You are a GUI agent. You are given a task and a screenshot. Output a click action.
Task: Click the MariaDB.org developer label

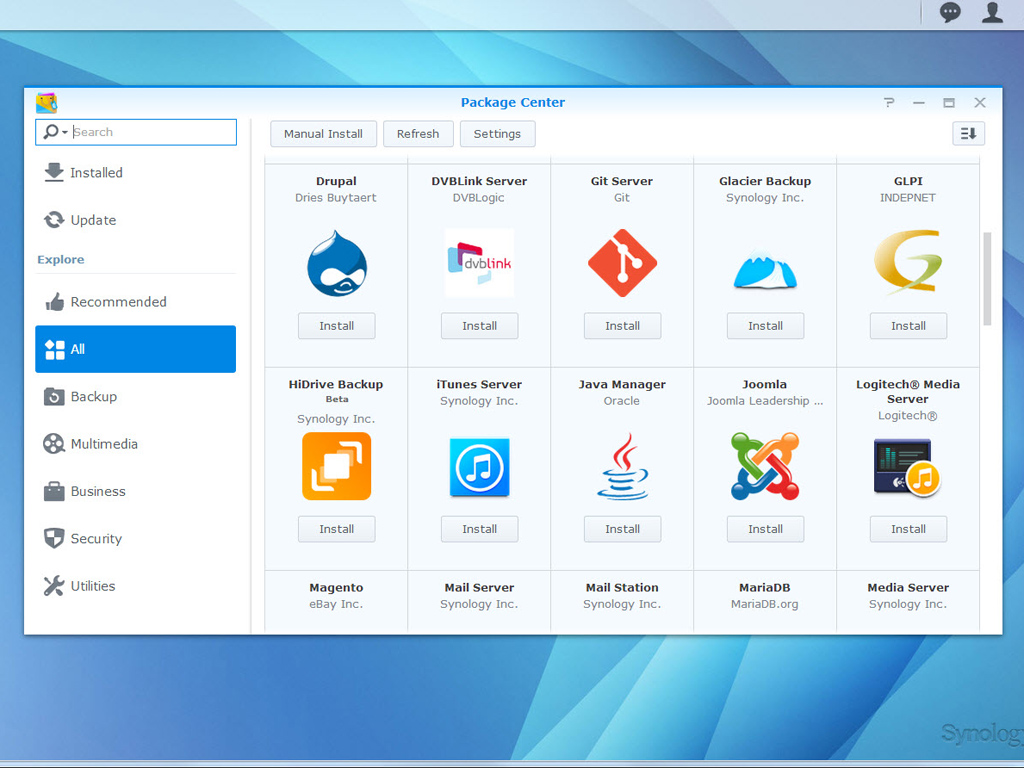[x=765, y=604]
